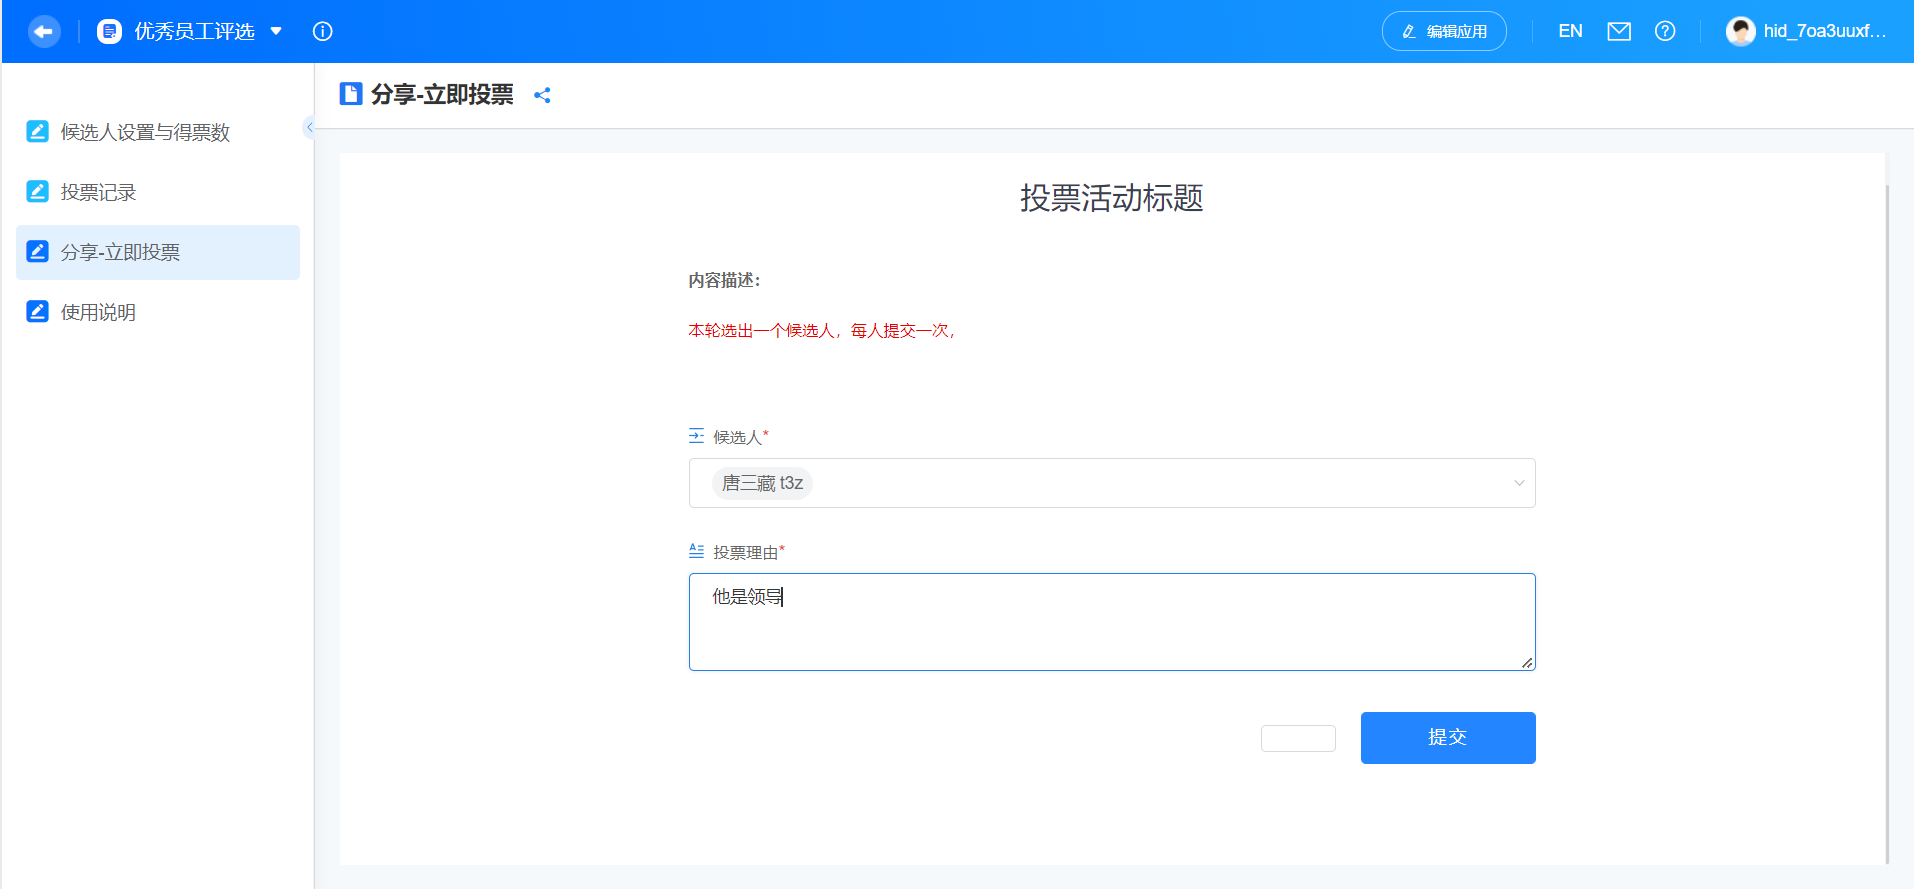Submit the vote with 提交

(1448, 738)
